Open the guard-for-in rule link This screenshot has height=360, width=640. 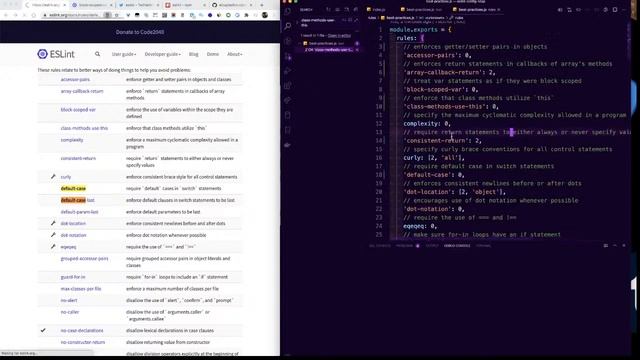tap(73, 277)
